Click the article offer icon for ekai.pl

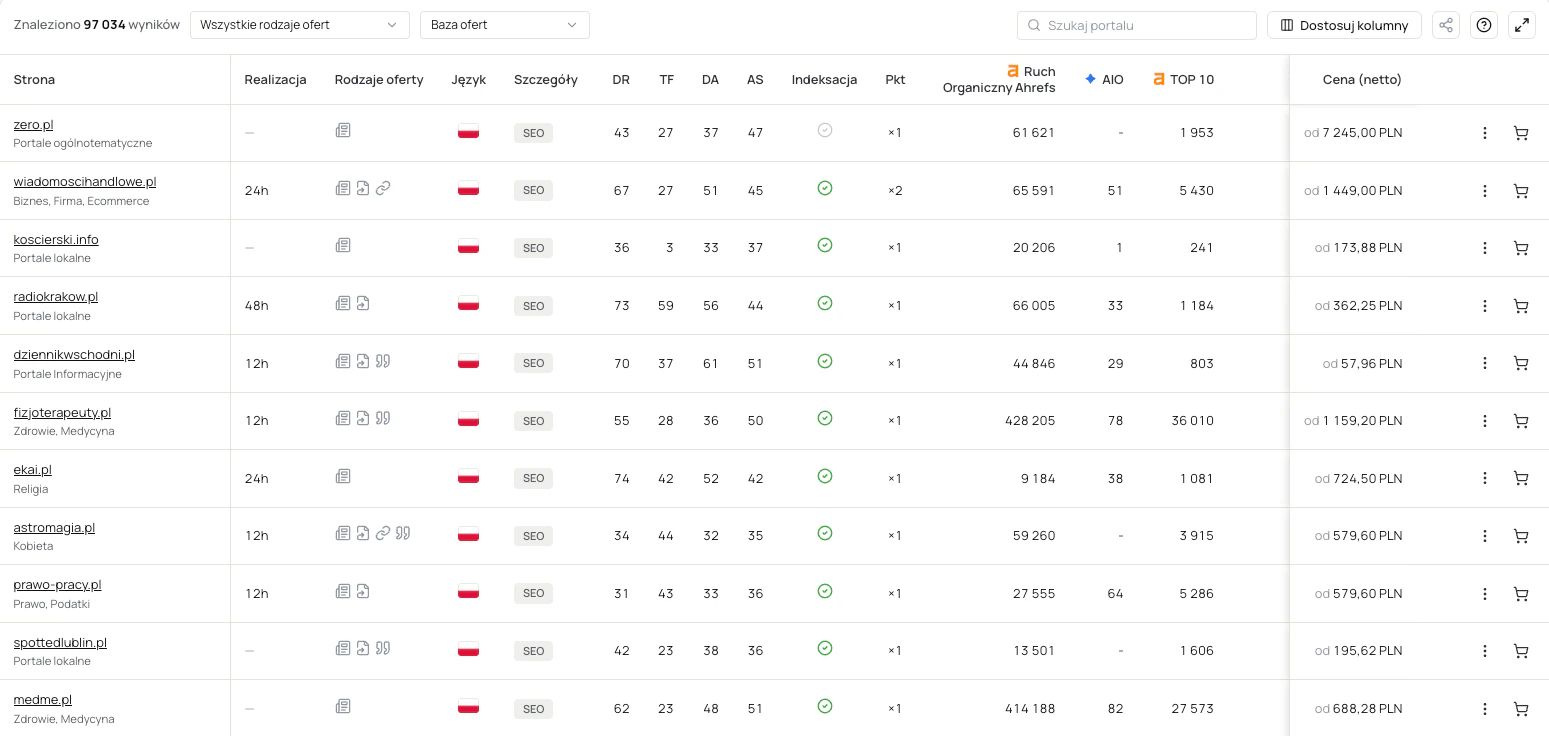[343, 476]
